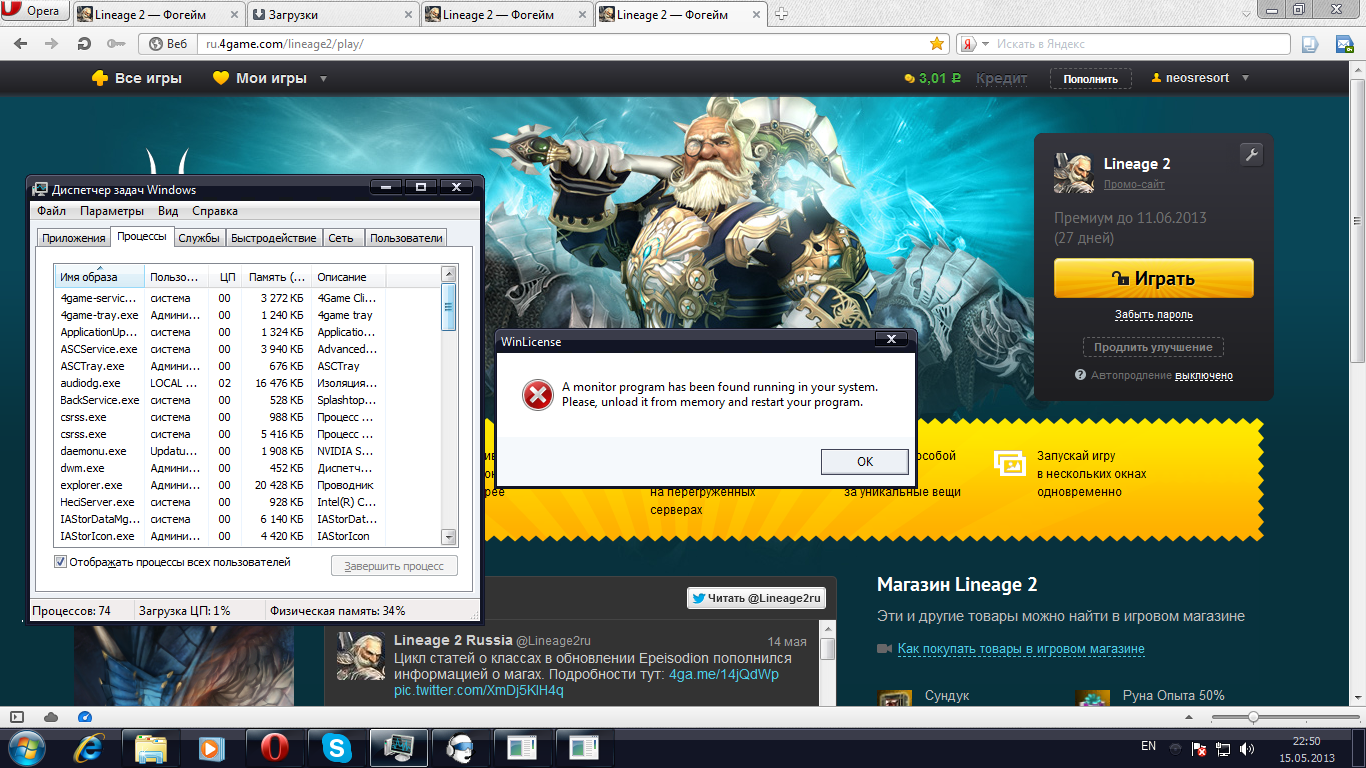The width and height of the screenshot is (1366, 768).
Task: Click Opera Turbo speedometer icon
Action: click(84, 717)
